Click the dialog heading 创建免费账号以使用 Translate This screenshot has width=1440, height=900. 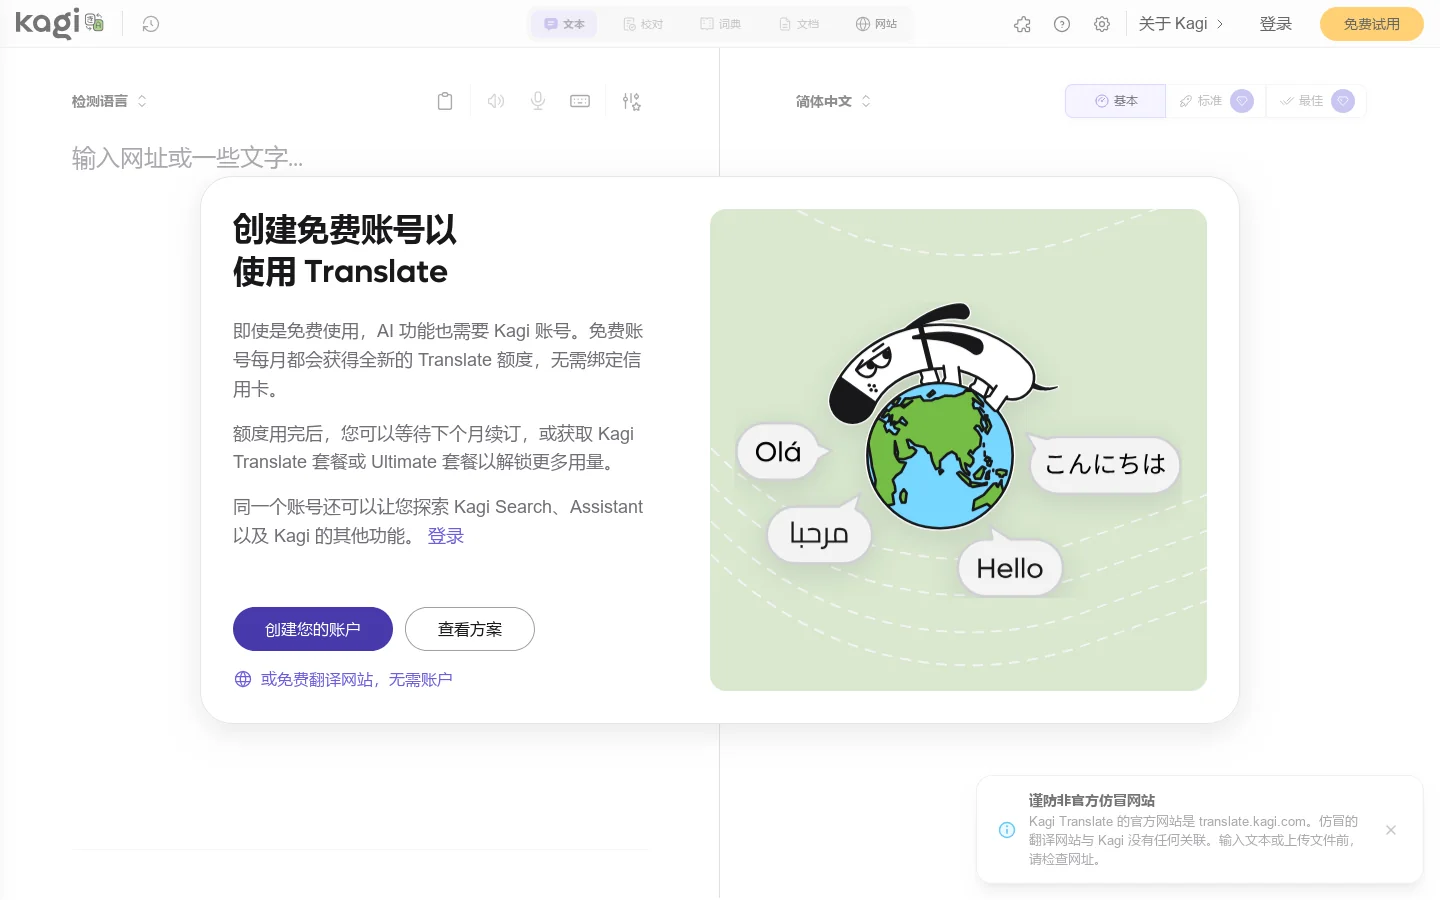(345, 250)
